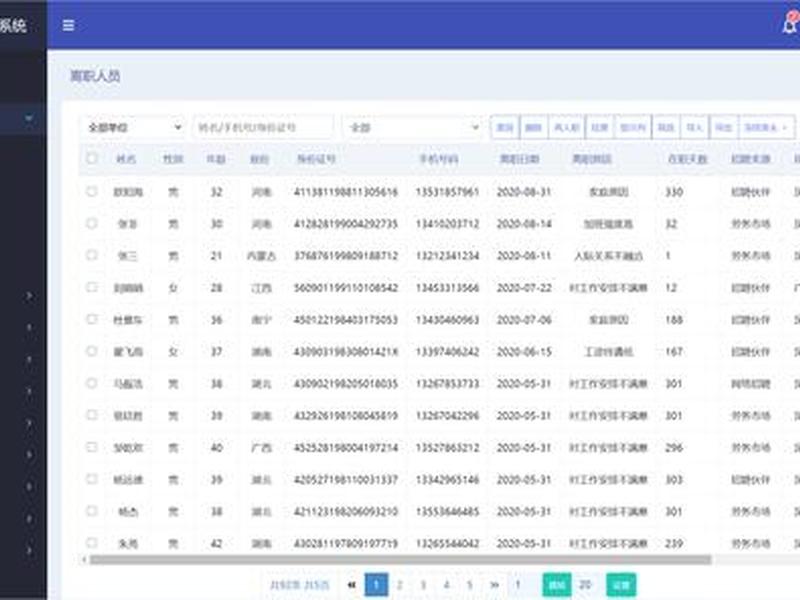Image resolution: width=800 pixels, height=600 pixels.
Task: Tick the select-all checkbox in the table header
Action: click(x=92, y=158)
